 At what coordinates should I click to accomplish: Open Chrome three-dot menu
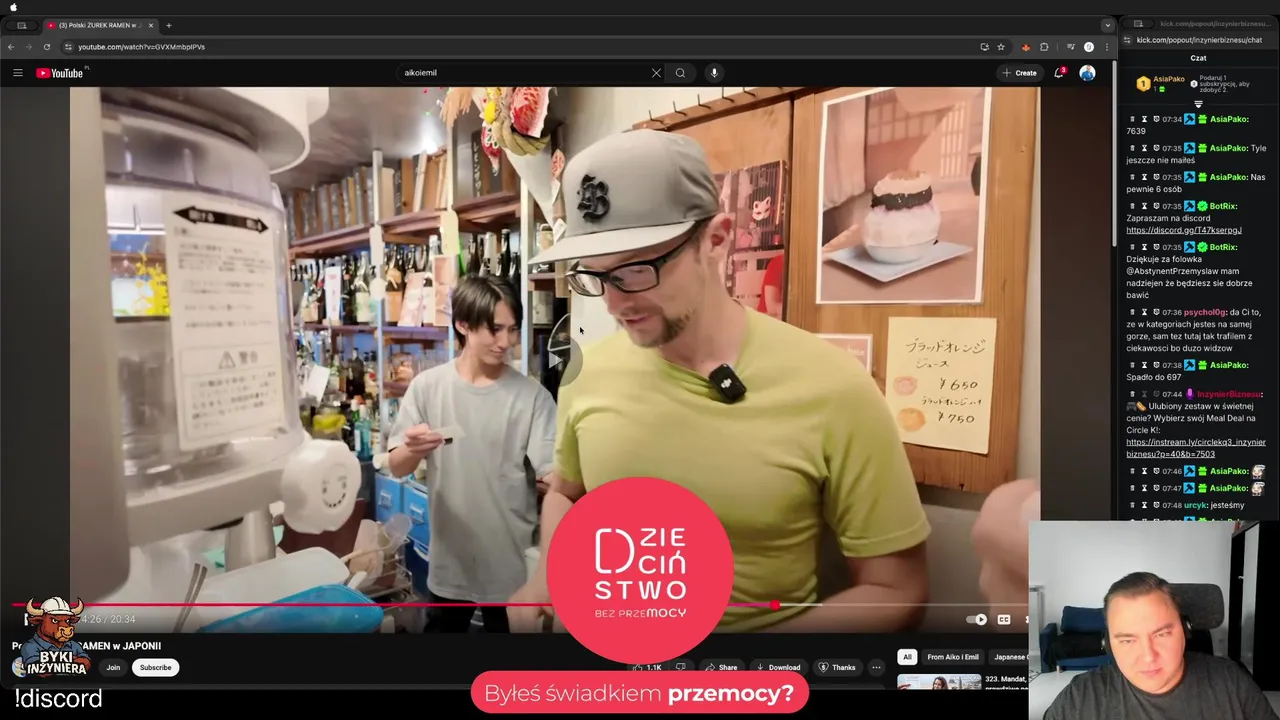point(1106,47)
